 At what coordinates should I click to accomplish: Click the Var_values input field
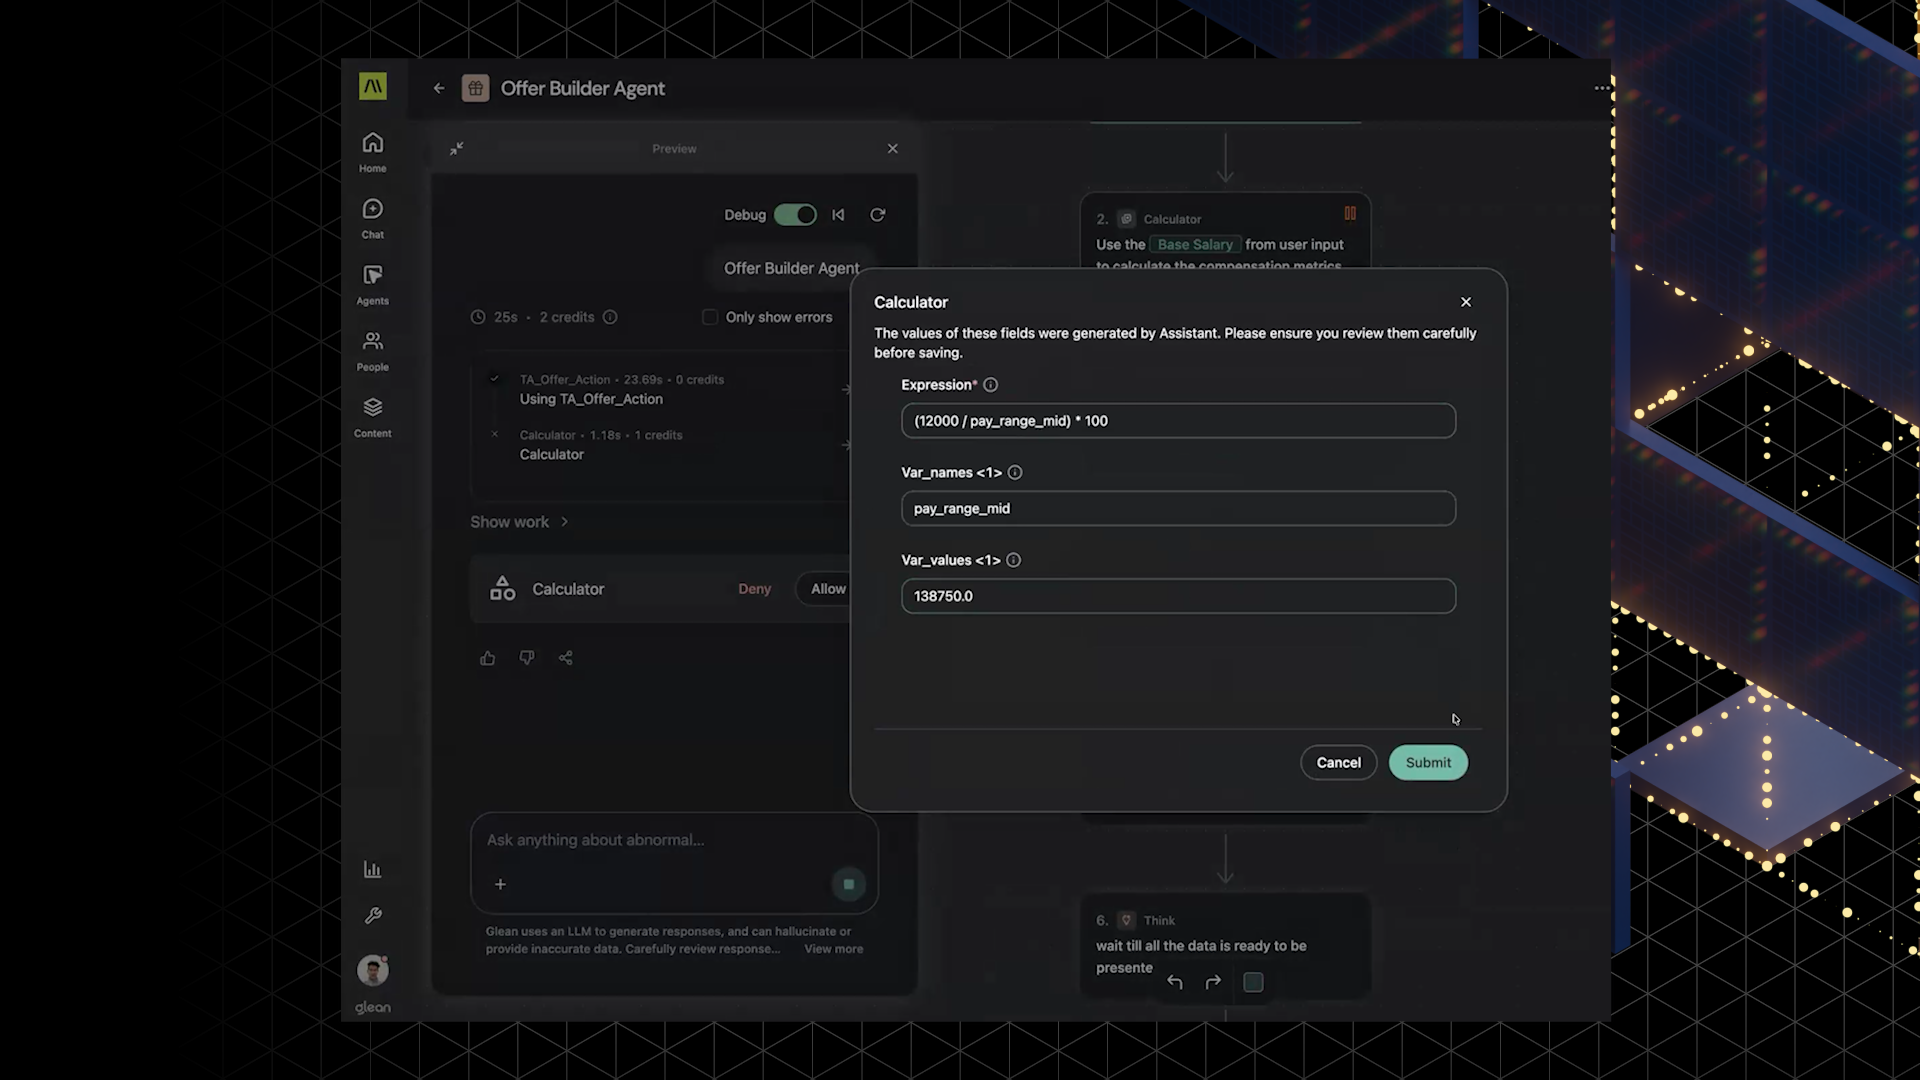(1178, 596)
